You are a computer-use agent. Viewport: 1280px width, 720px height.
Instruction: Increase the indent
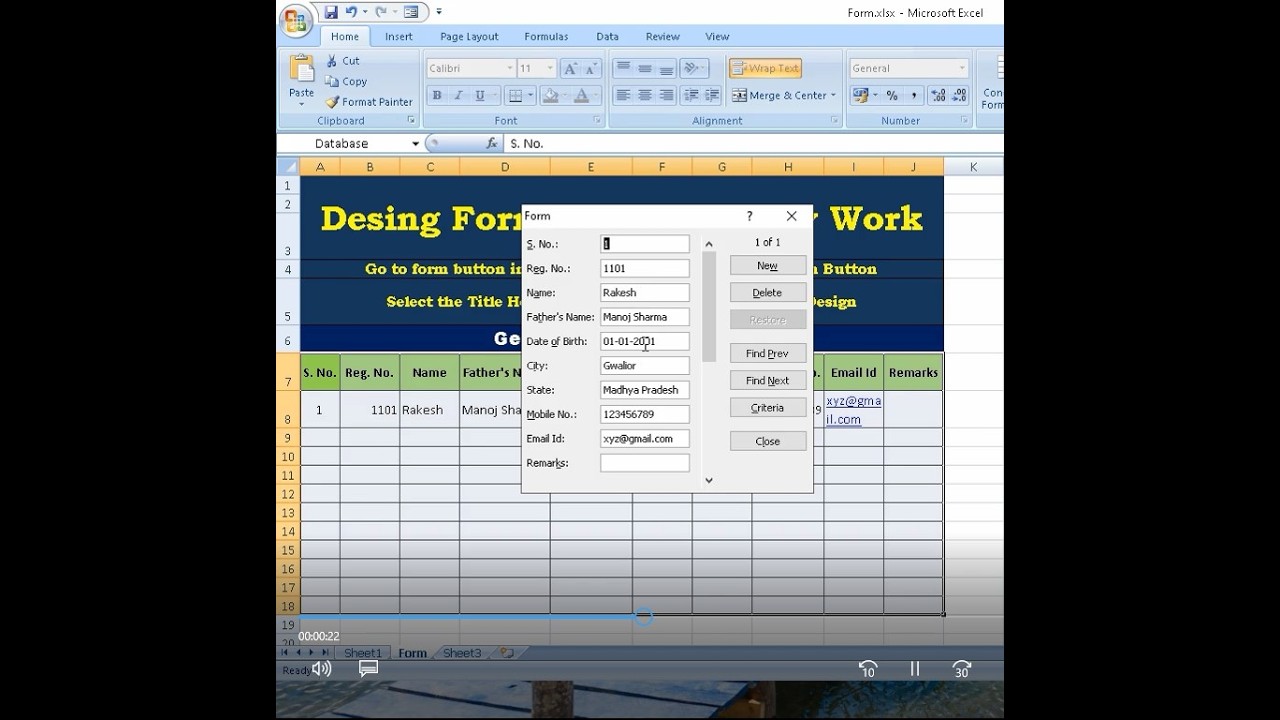coord(712,96)
